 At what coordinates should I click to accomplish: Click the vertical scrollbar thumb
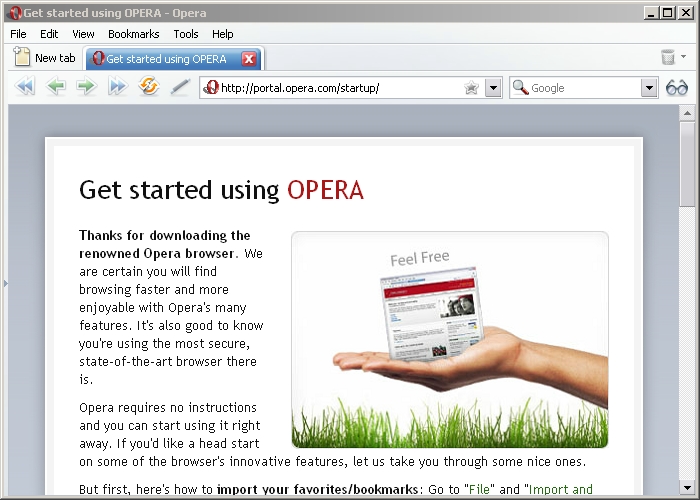(687, 164)
